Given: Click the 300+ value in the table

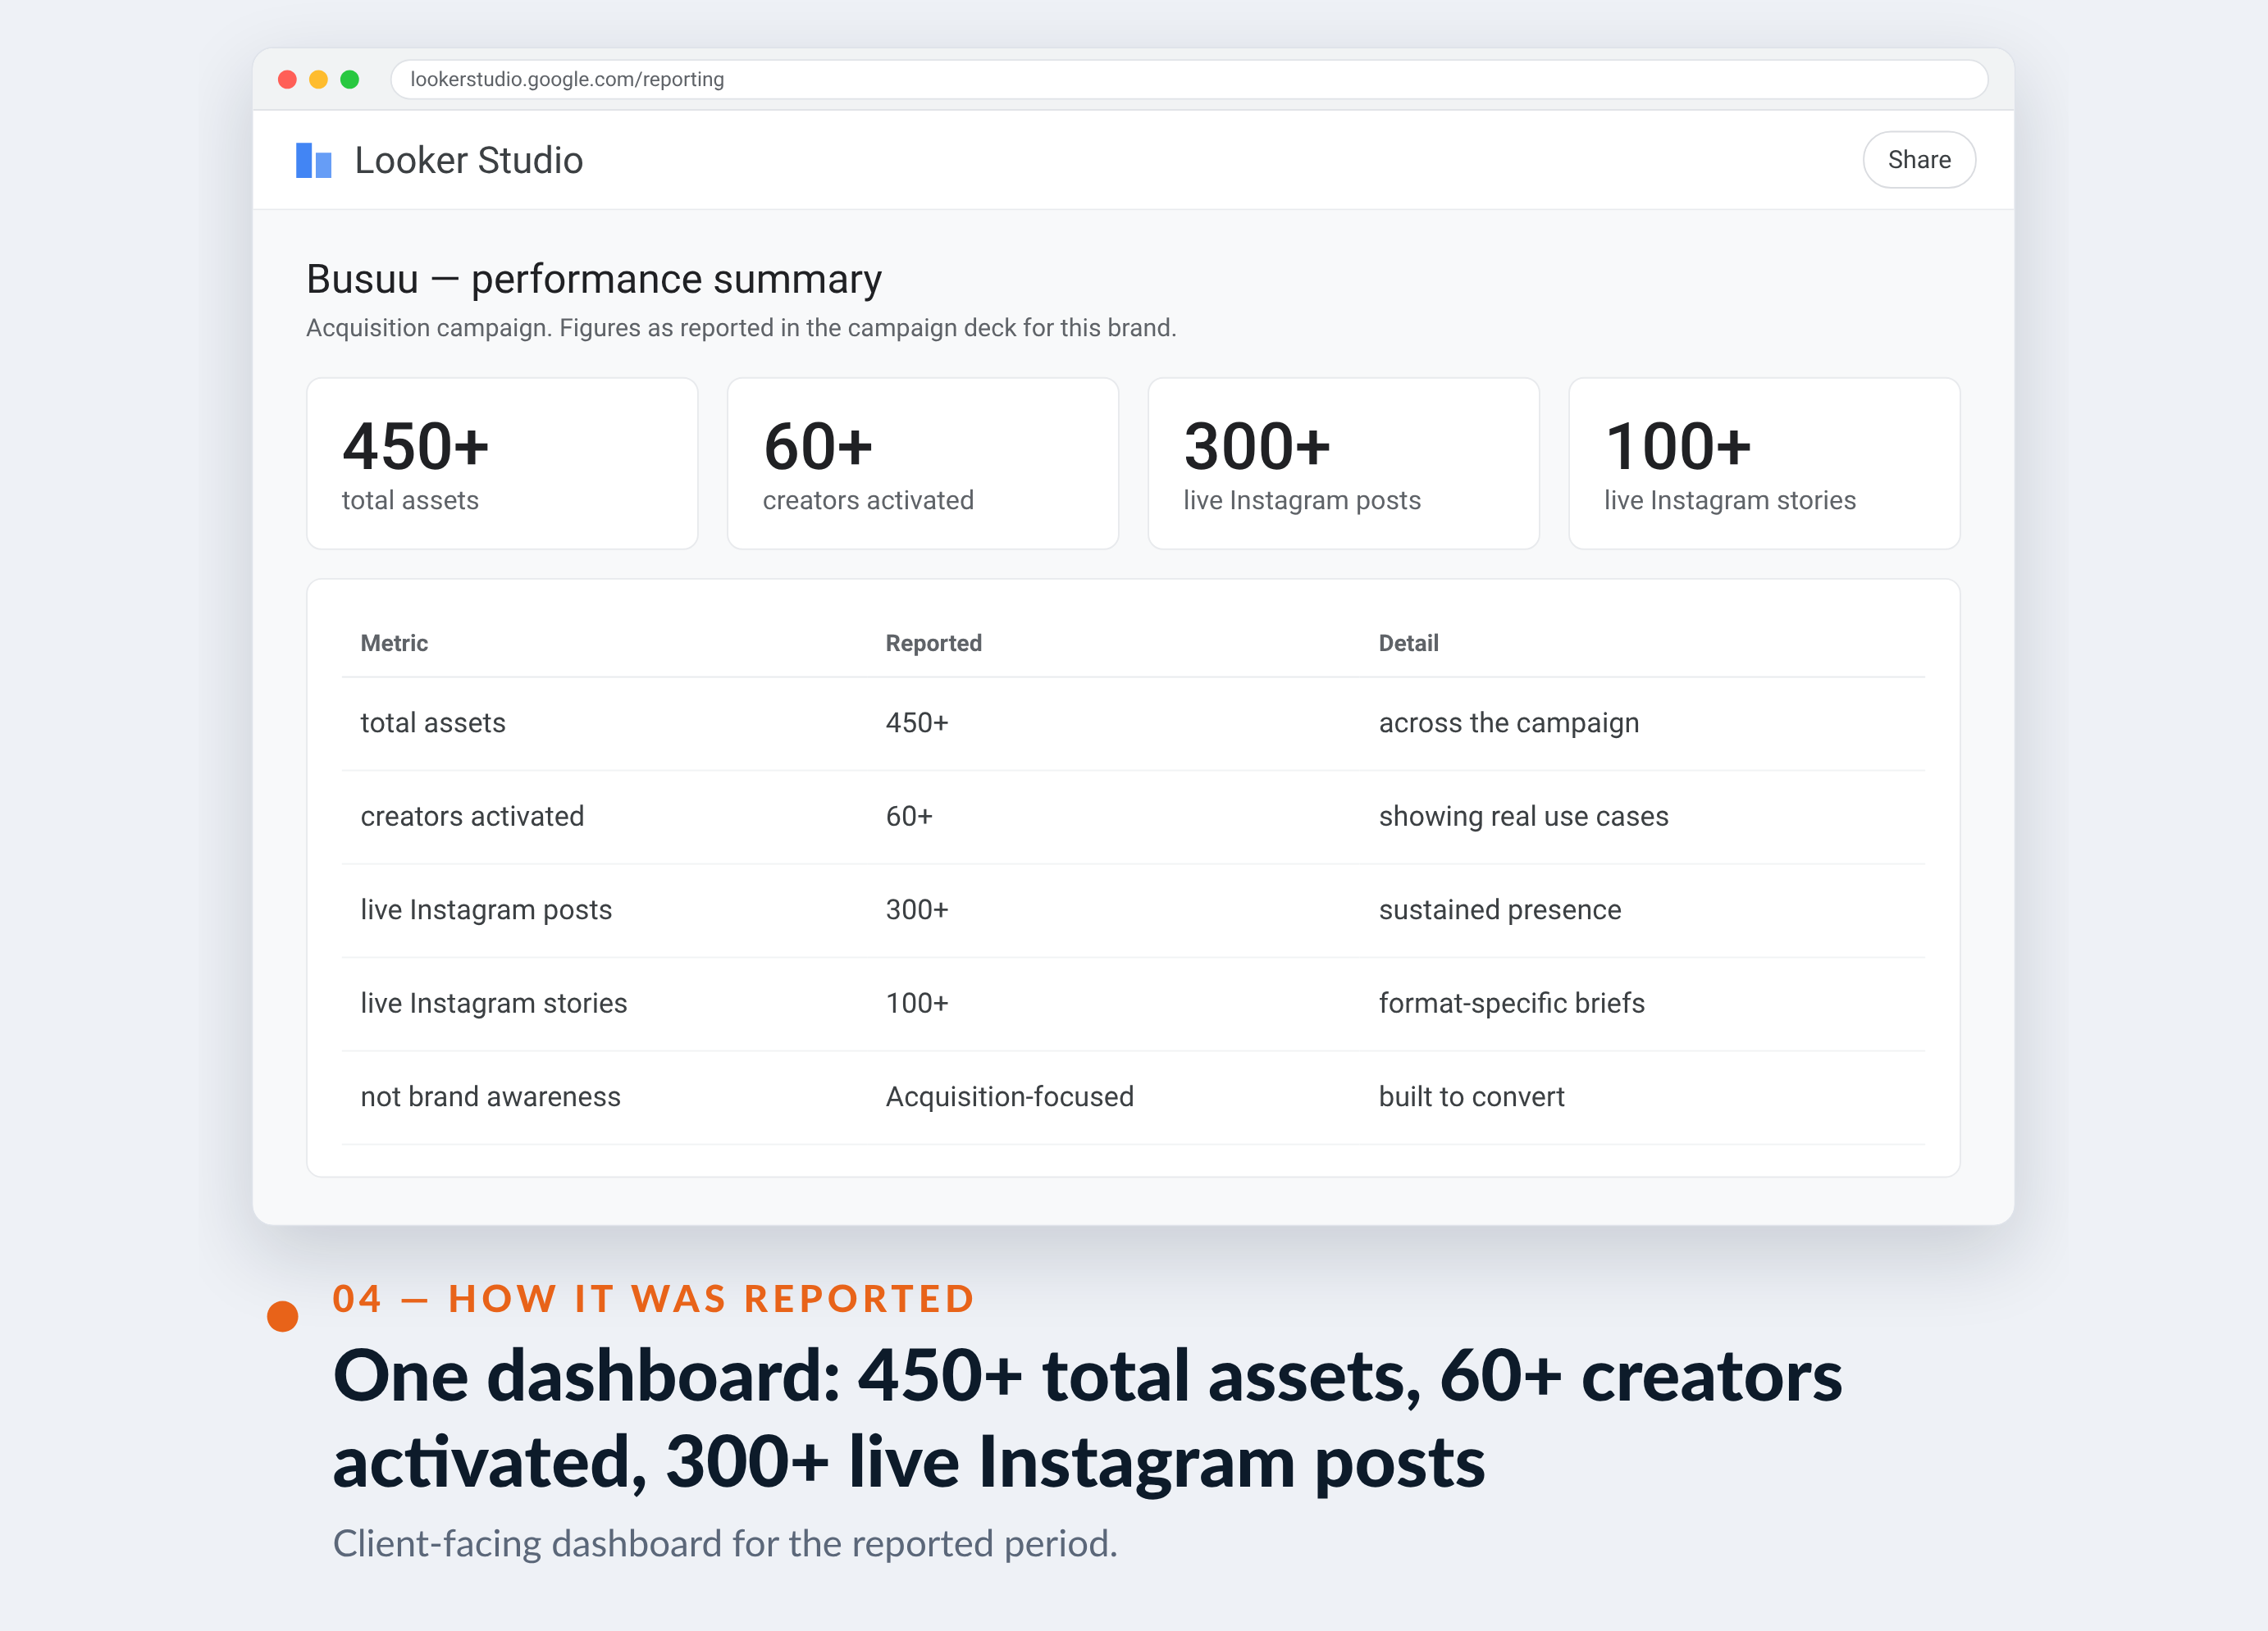Looking at the screenshot, I should pyautogui.click(x=916, y=910).
